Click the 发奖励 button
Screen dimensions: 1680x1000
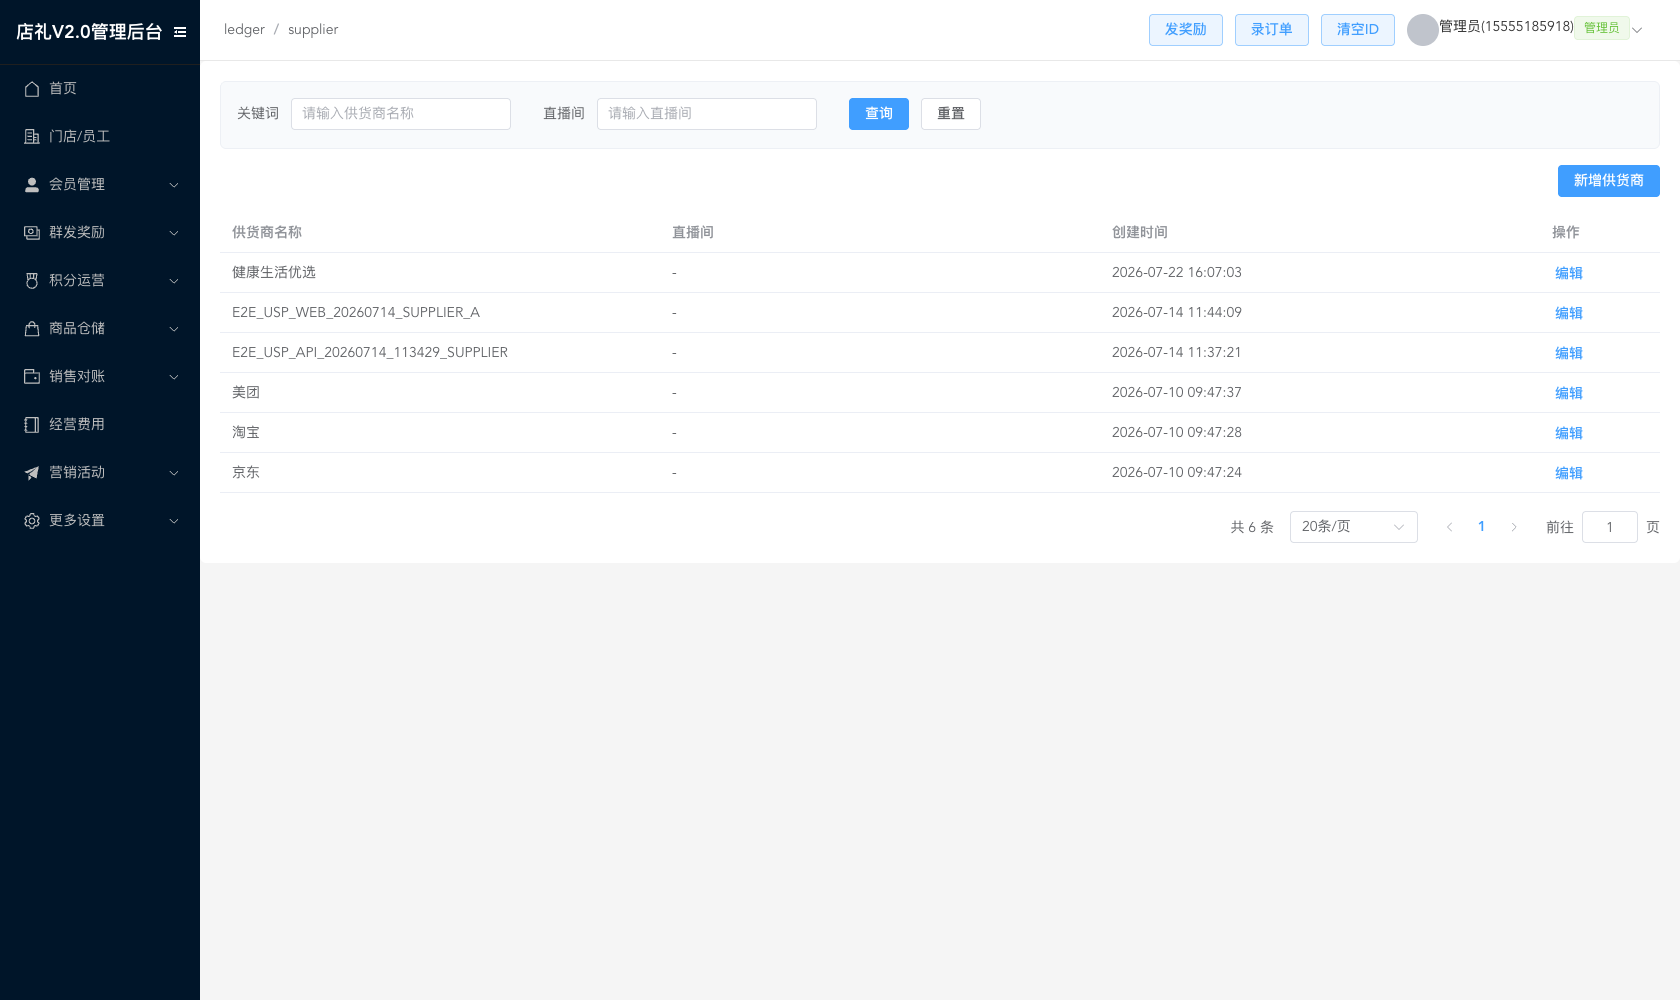tap(1186, 30)
